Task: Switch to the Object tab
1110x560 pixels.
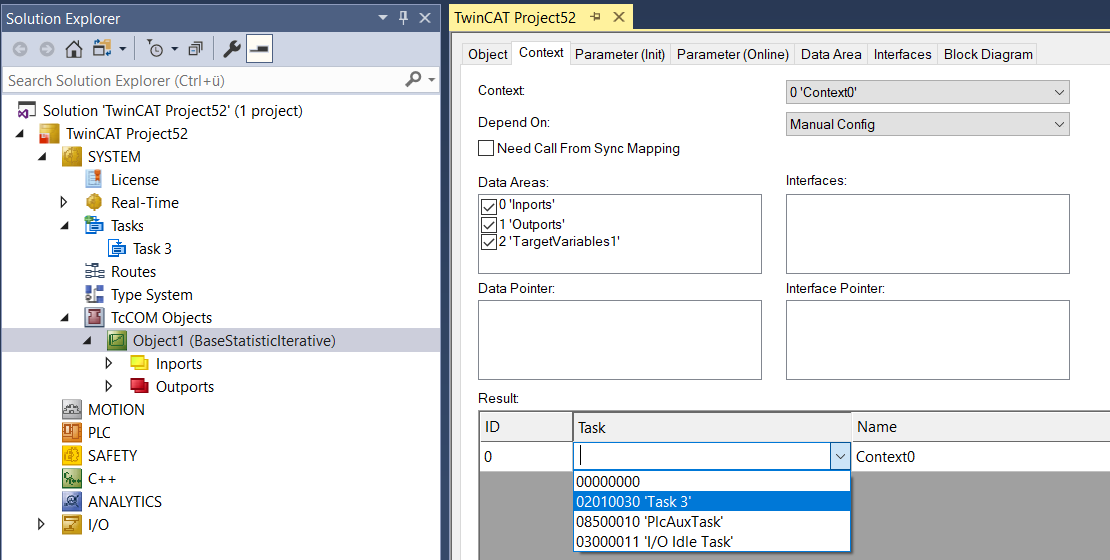Action: click(x=488, y=55)
